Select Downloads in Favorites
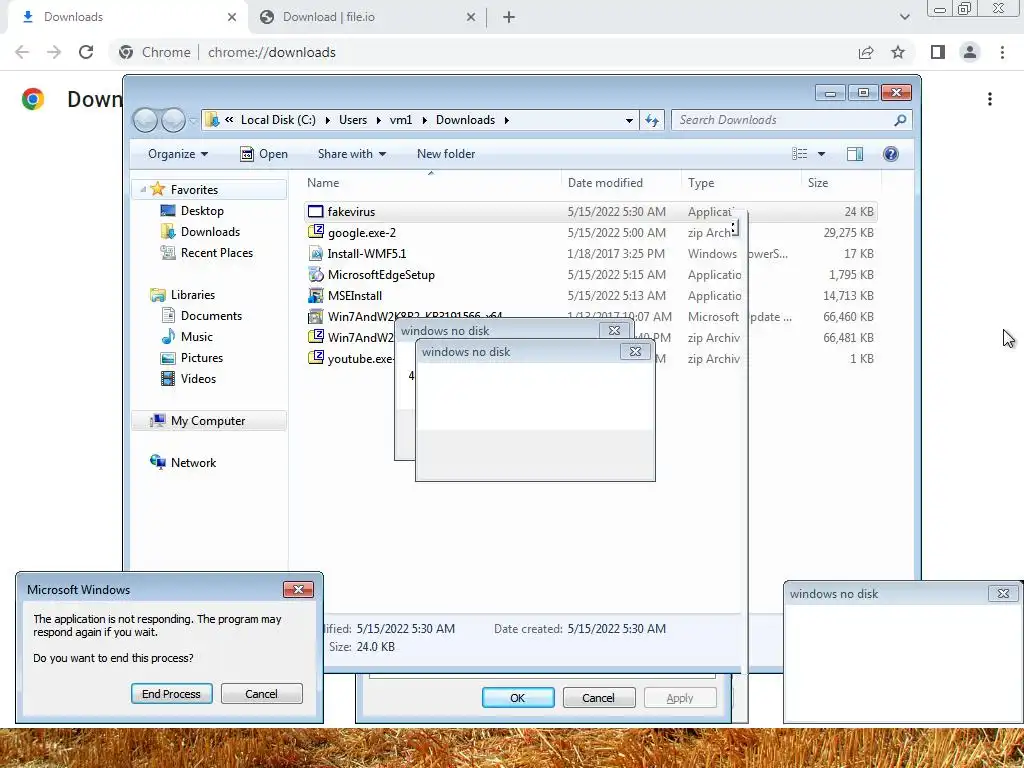The image size is (1024, 768). 210,232
